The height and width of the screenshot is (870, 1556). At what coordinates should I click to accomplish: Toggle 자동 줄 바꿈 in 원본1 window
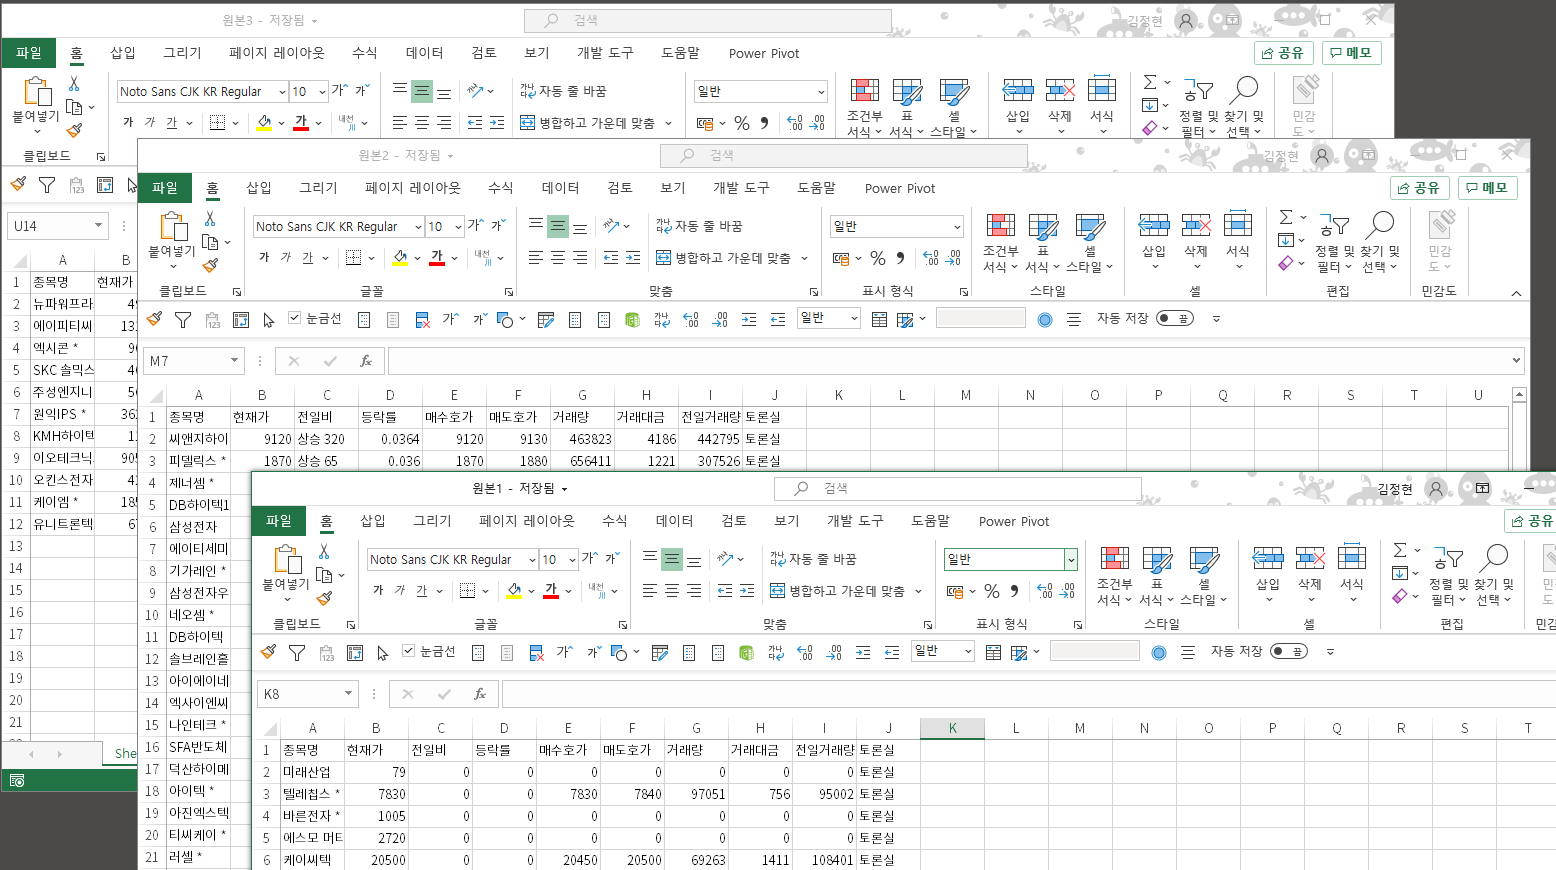click(813, 559)
